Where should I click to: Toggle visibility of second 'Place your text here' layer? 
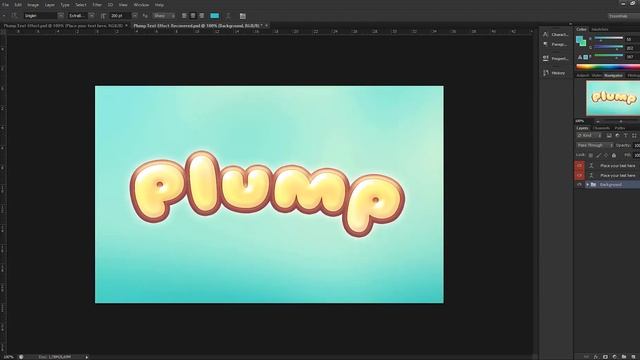coord(579,175)
